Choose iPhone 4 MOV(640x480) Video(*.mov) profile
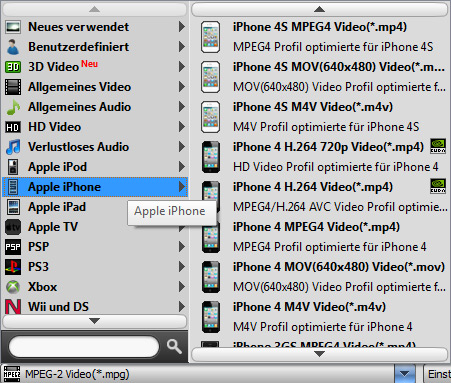The image size is (451, 383). click(320, 277)
